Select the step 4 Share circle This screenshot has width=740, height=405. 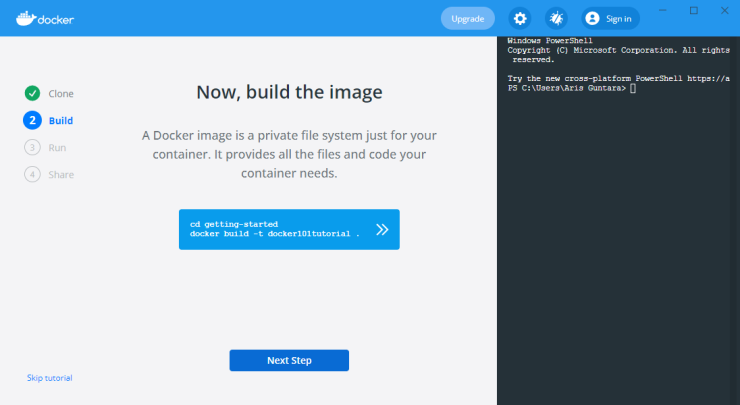point(33,174)
